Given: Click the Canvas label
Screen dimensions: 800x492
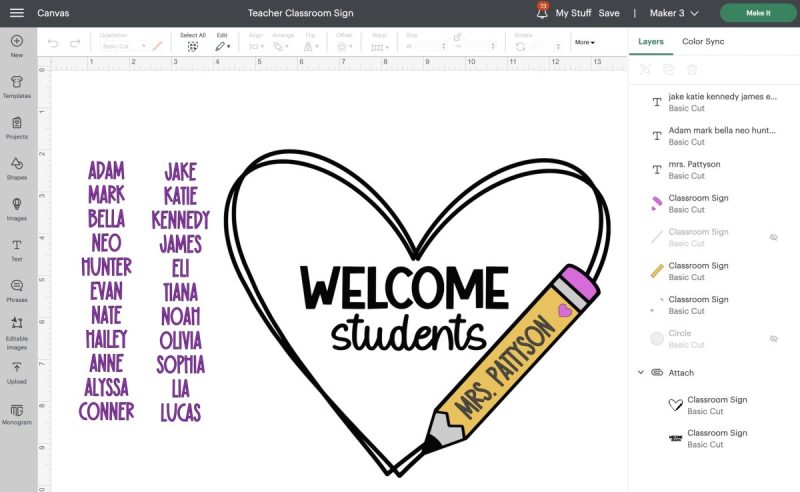Looking at the screenshot, I should click(53, 13).
